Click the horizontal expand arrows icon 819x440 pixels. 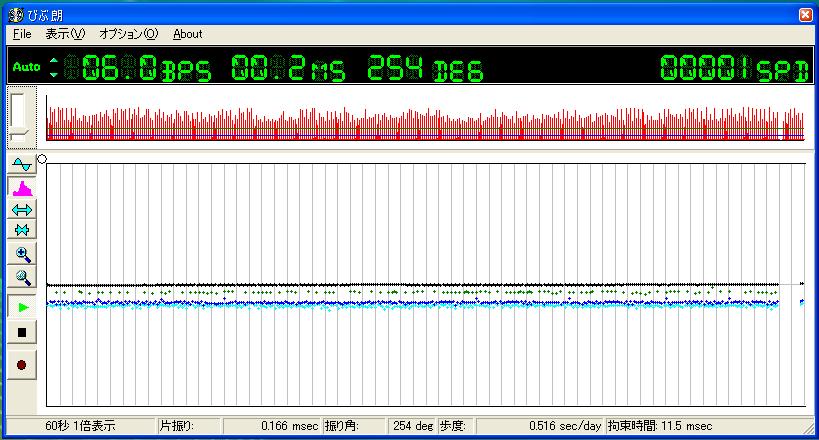coord(22,210)
